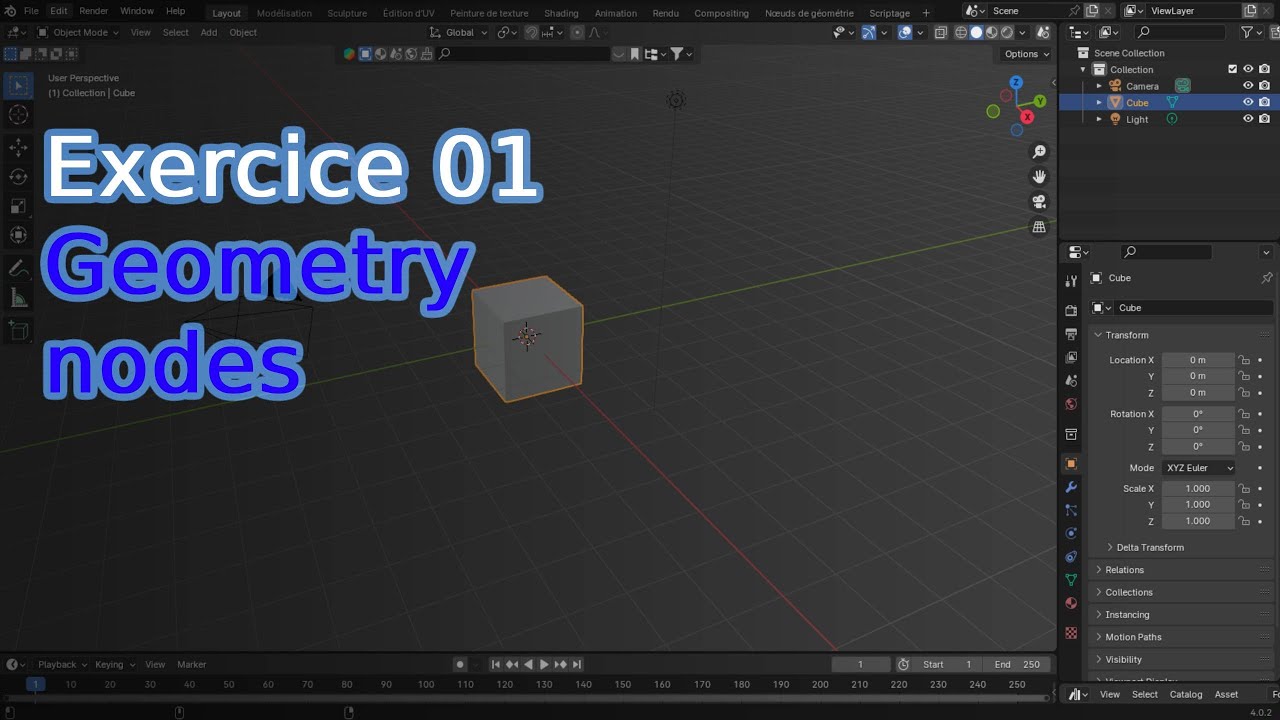Open the Edit menu
Viewport: 1280px width, 720px height.
pyautogui.click(x=59, y=11)
